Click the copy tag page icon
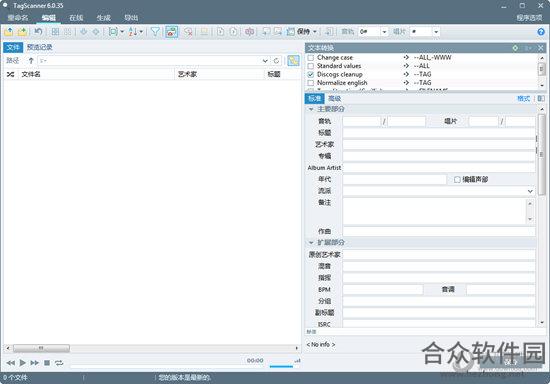The image size is (550, 384). [220, 32]
